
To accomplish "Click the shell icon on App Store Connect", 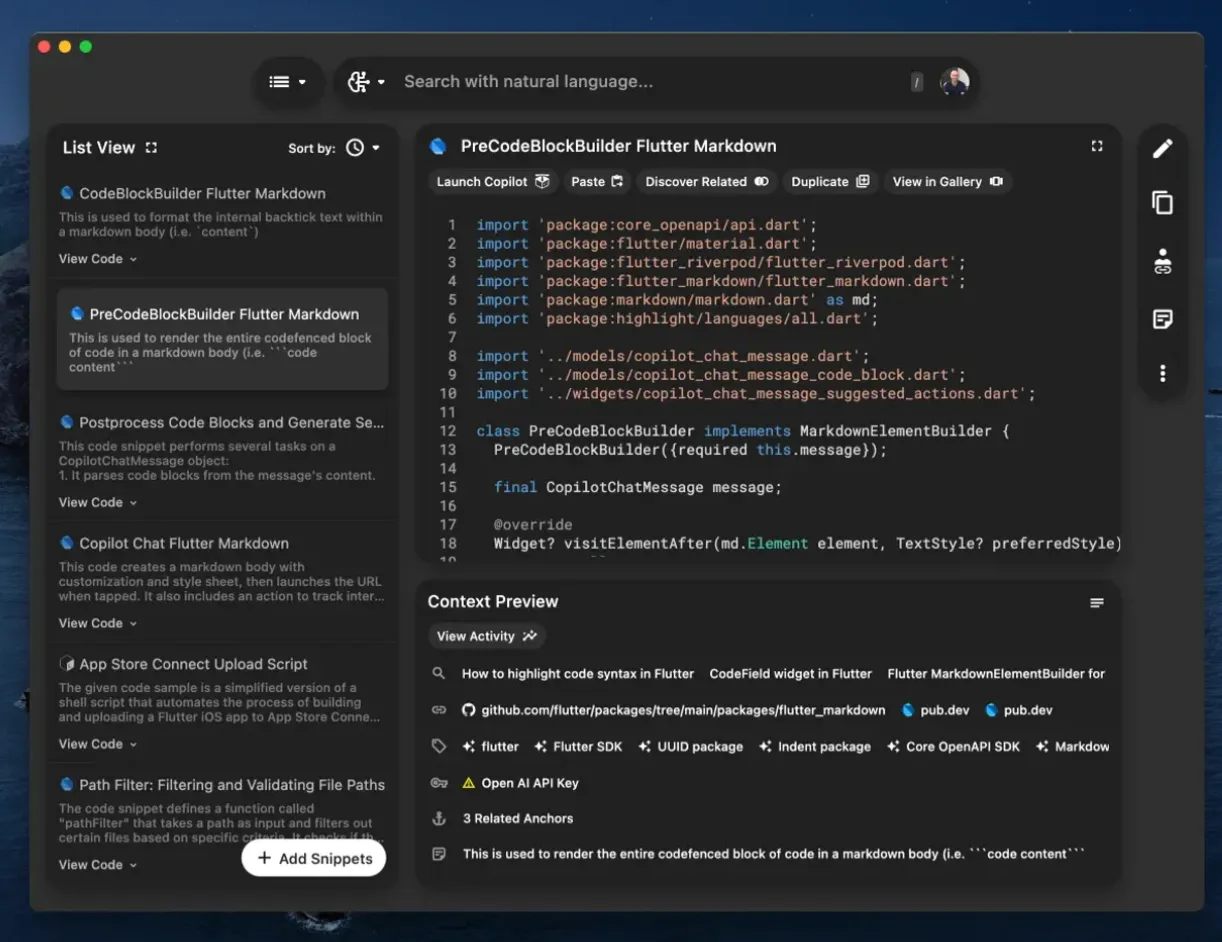I will click(66, 664).
